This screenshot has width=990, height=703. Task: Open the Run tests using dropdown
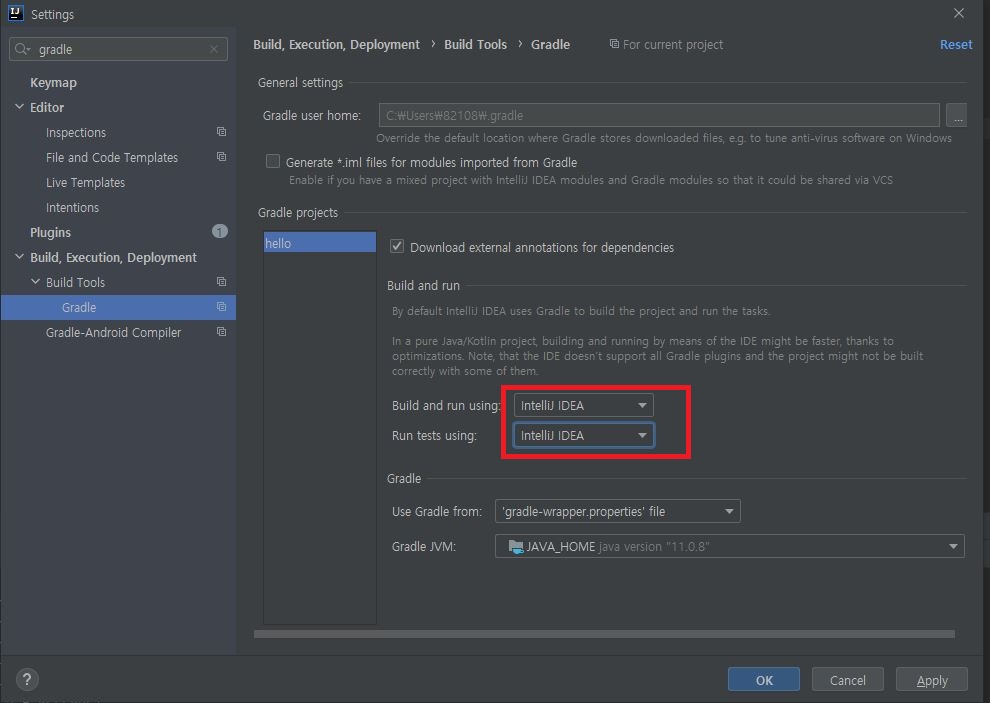pos(583,435)
